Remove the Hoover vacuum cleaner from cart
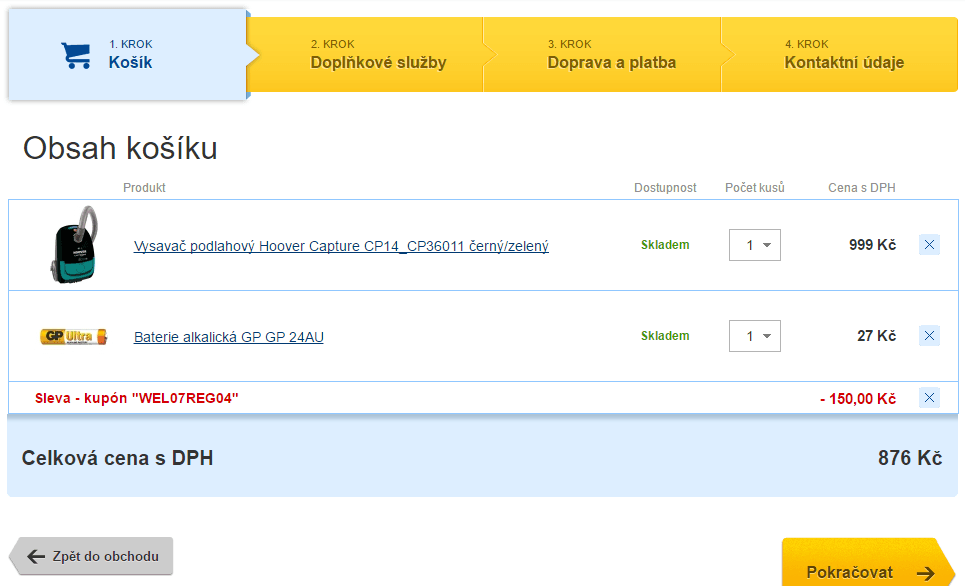This screenshot has width=965, height=586. click(x=929, y=245)
